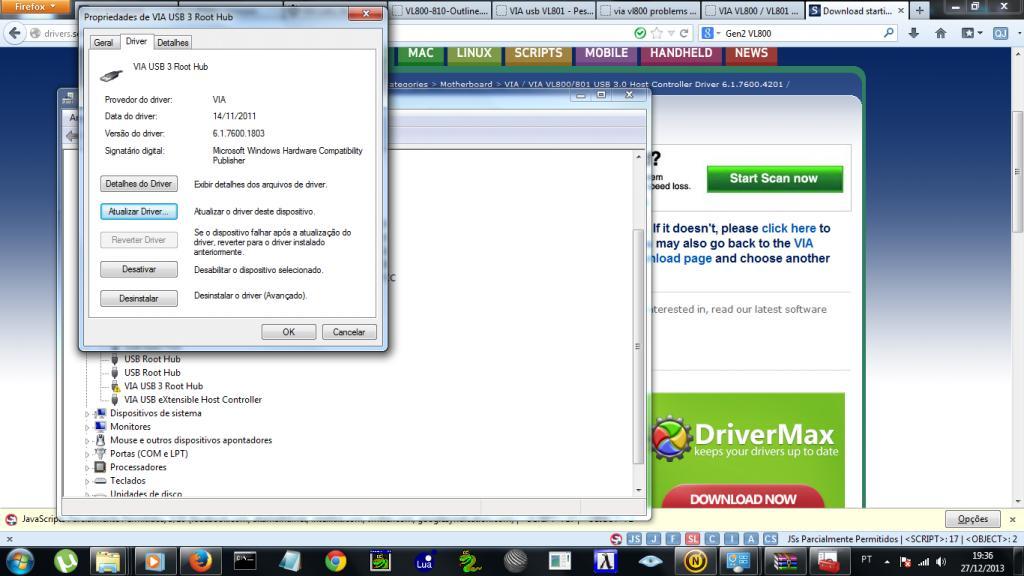Click the volume speaker tray icon

[x=940, y=562]
